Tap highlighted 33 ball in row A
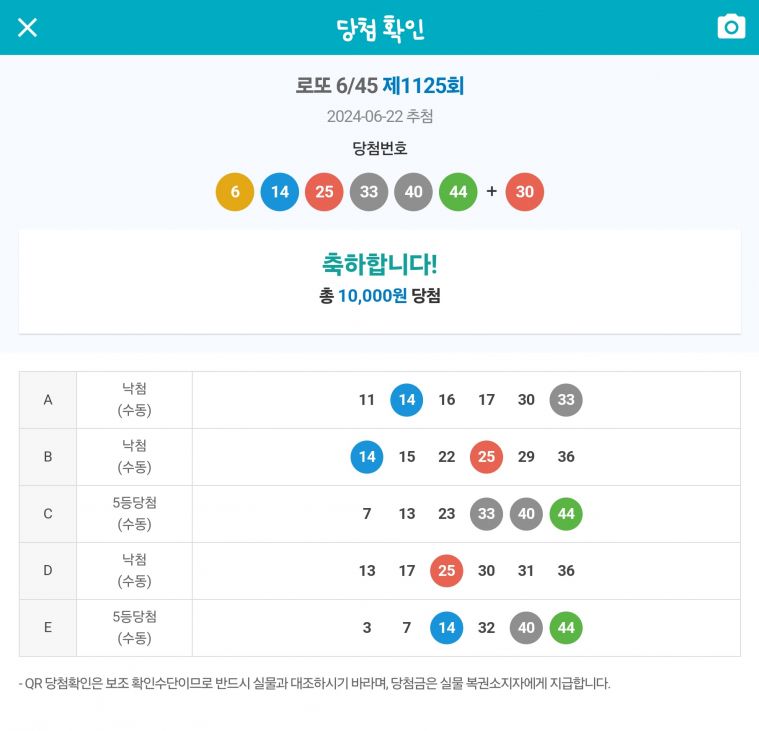The height and width of the screenshot is (731, 759). point(566,400)
